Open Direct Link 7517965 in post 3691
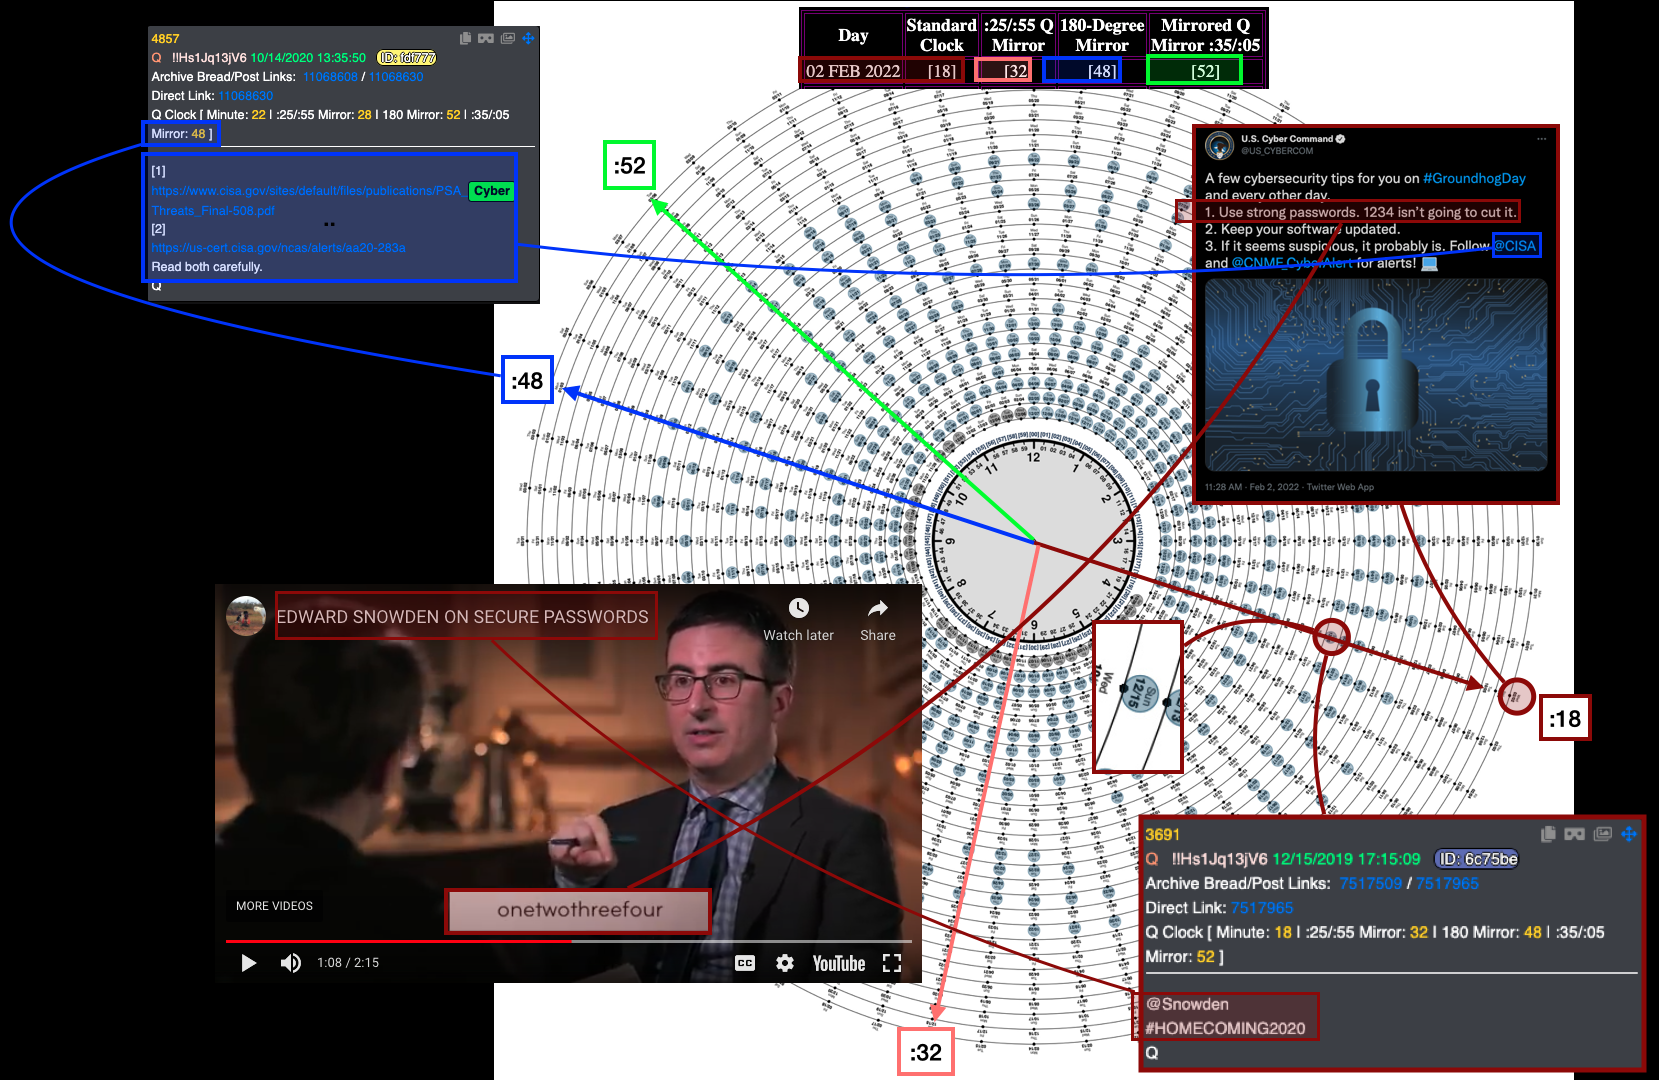1659x1080 pixels. coord(1262,908)
